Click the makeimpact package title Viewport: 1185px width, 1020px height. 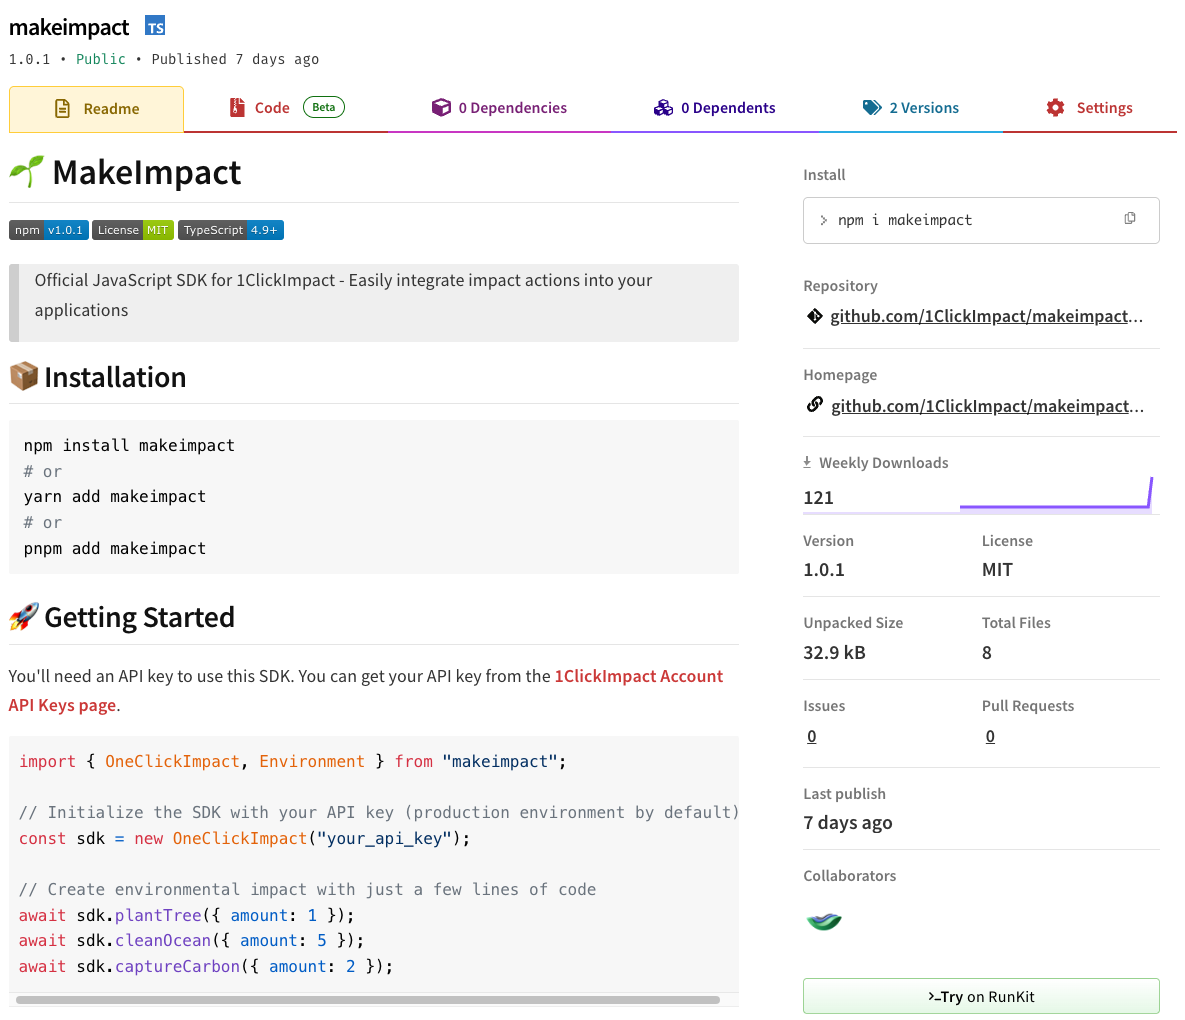point(69,27)
